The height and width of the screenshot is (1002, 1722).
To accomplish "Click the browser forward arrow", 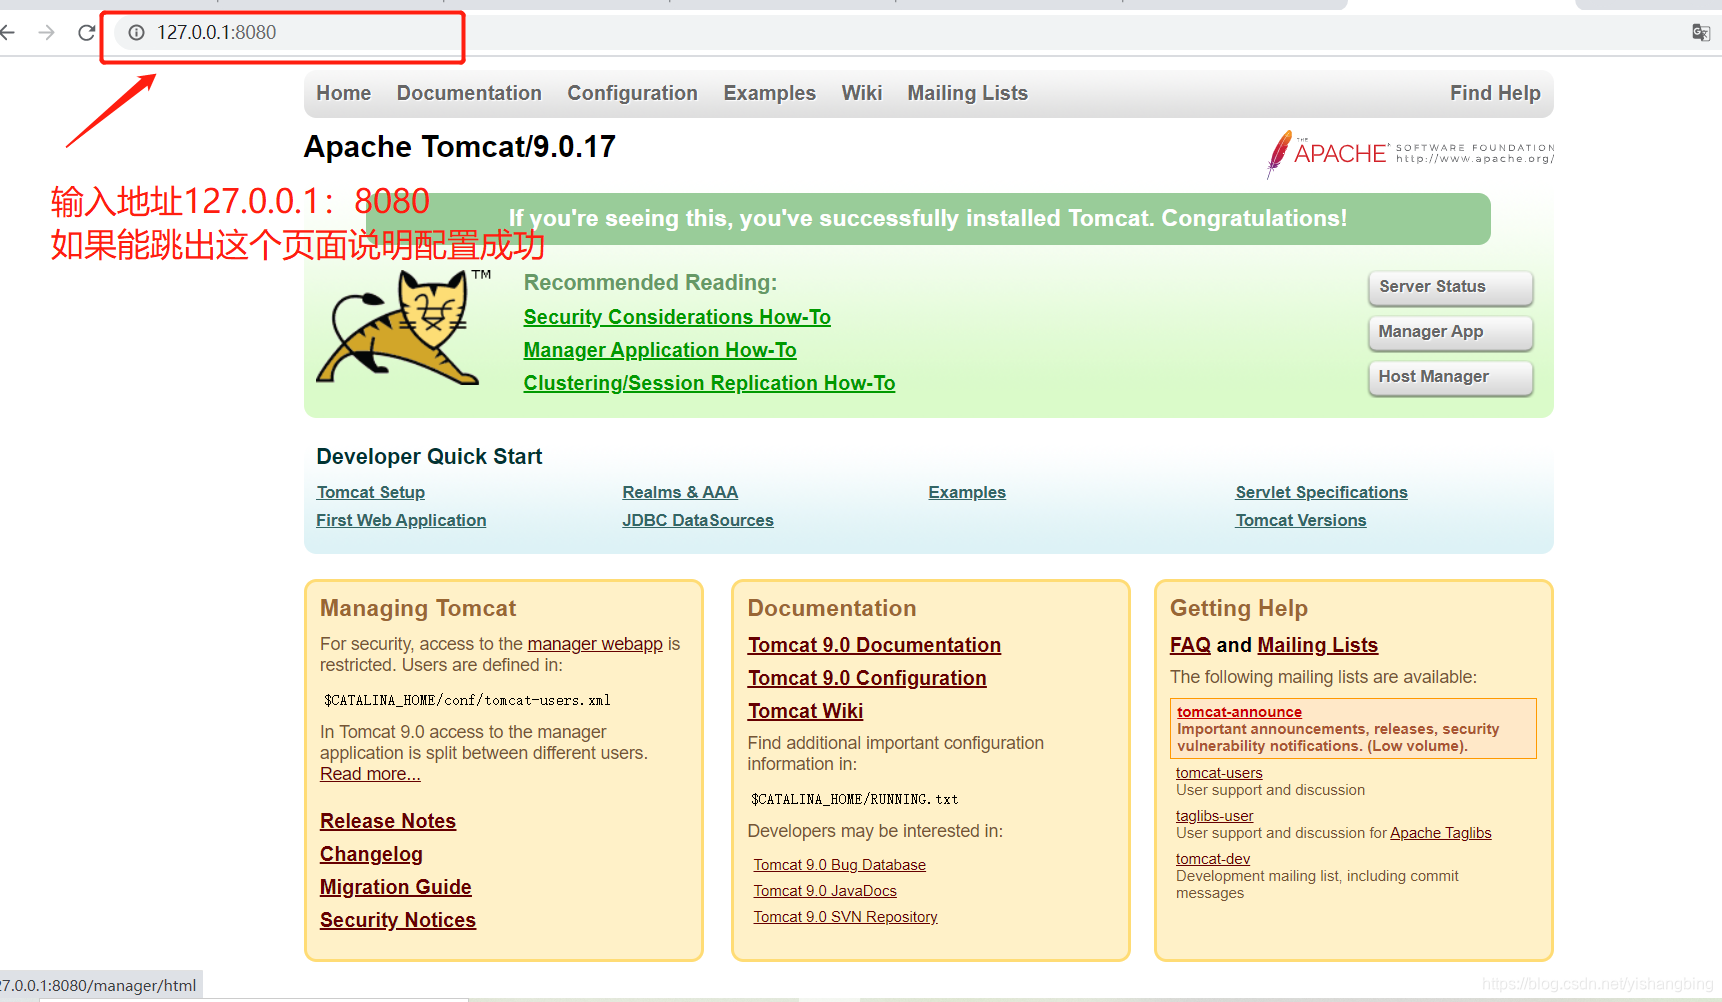I will click(x=46, y=33).
